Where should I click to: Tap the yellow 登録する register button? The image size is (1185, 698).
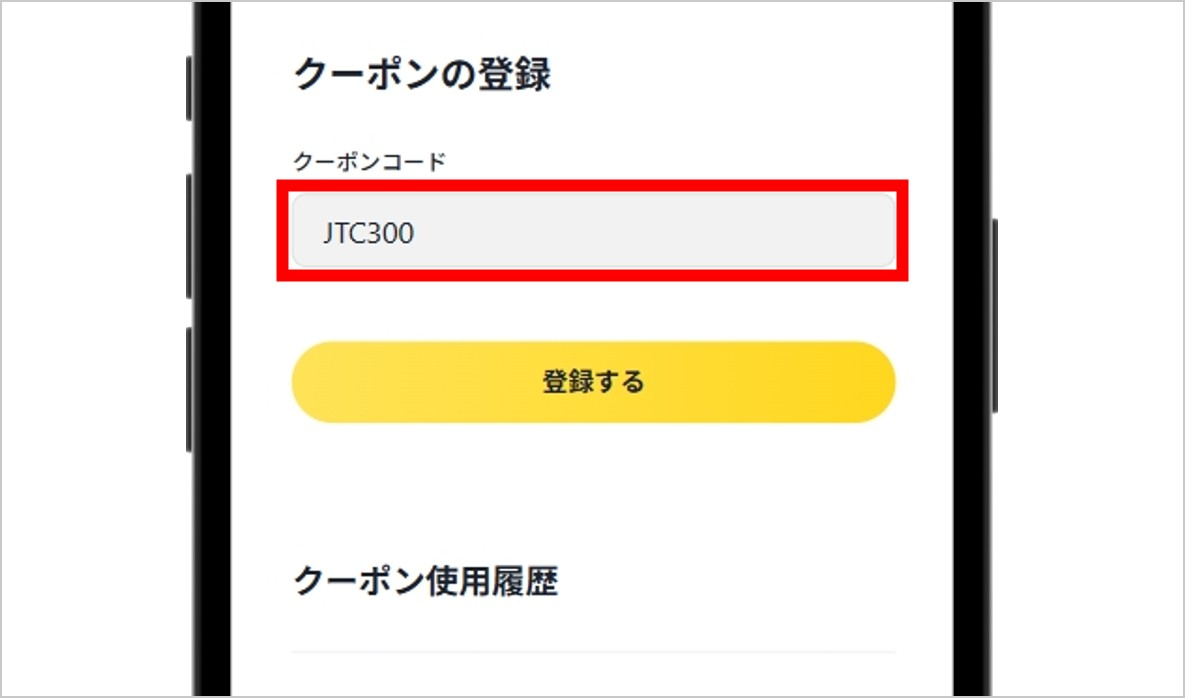594,381
